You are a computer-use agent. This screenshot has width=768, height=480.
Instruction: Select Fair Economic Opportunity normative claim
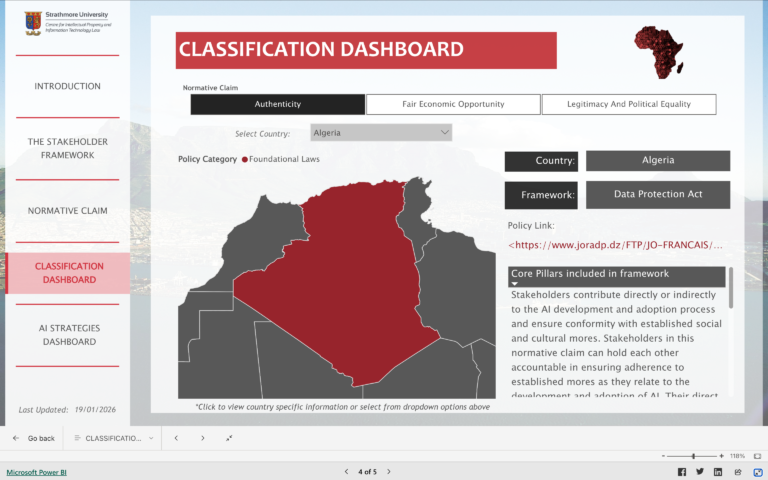coord(453,104)
